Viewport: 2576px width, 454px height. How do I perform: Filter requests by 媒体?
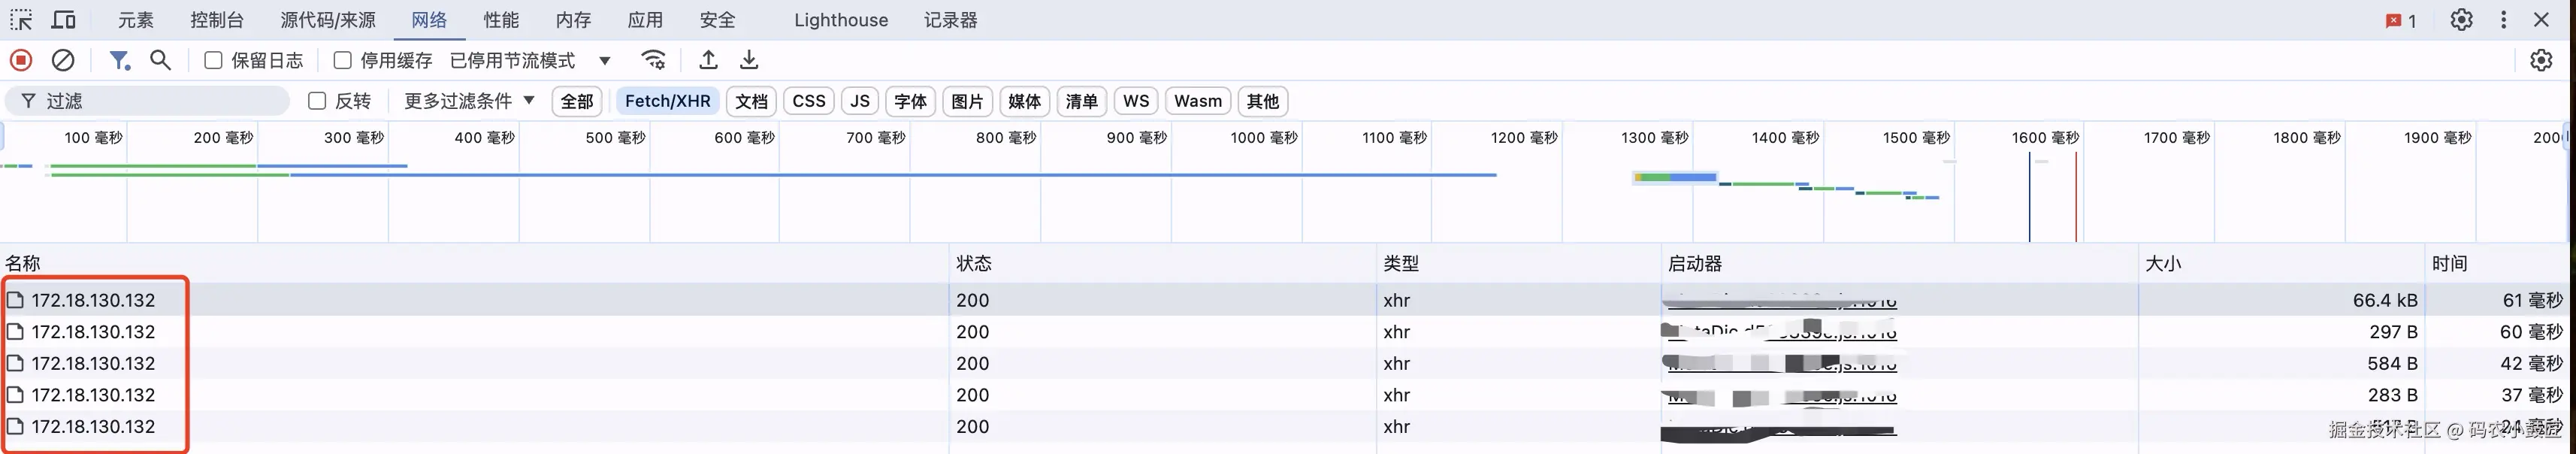[x=1024, y=101]
